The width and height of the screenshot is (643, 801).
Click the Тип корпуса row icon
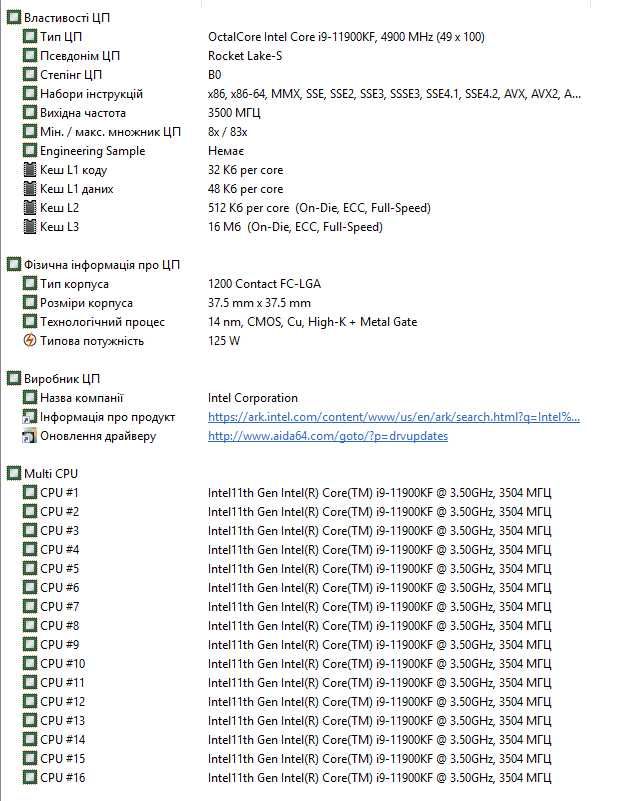[x=30, y=284]
